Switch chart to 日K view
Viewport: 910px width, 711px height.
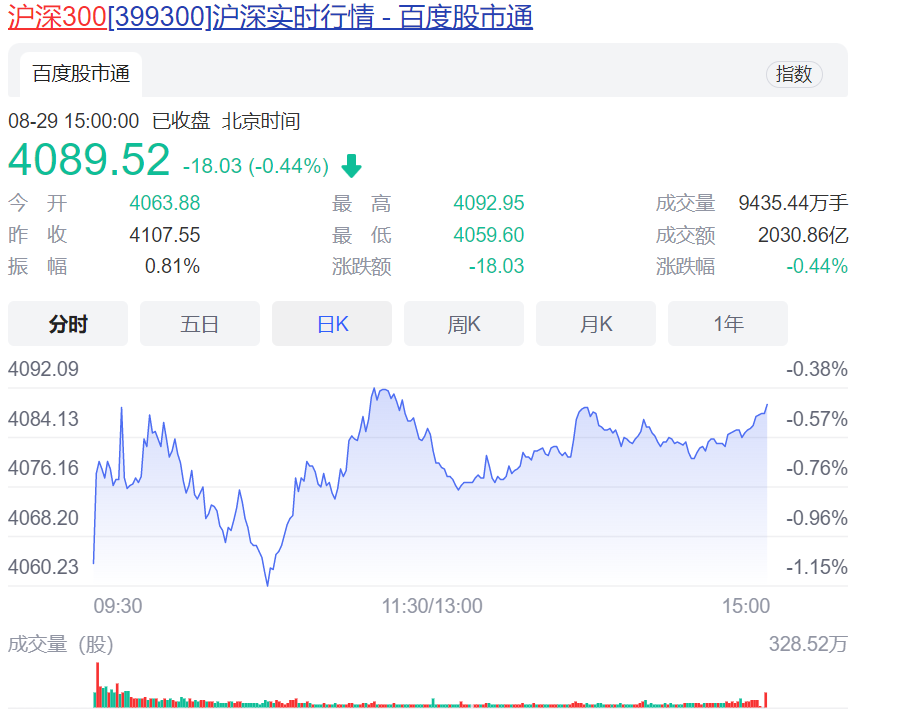coord(332,324)
